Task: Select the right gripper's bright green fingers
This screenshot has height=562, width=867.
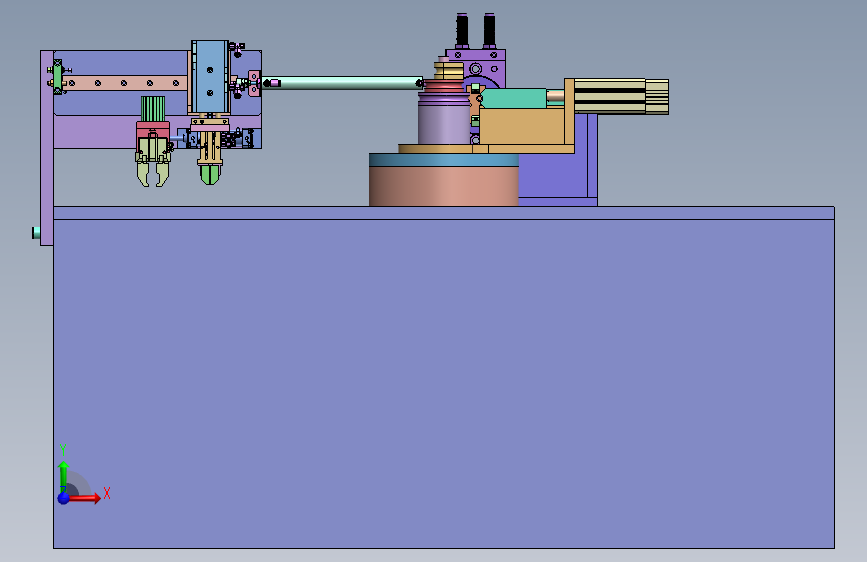Action: [210, 174]
